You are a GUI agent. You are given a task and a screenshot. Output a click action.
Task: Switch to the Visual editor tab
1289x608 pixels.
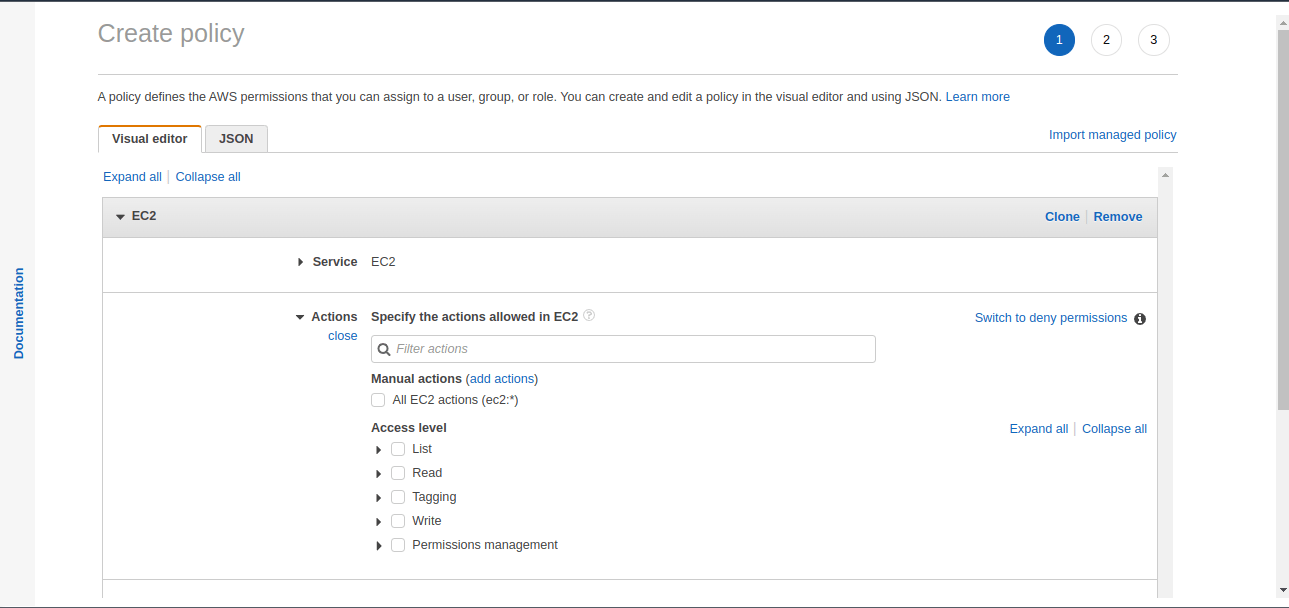[150, 139]
